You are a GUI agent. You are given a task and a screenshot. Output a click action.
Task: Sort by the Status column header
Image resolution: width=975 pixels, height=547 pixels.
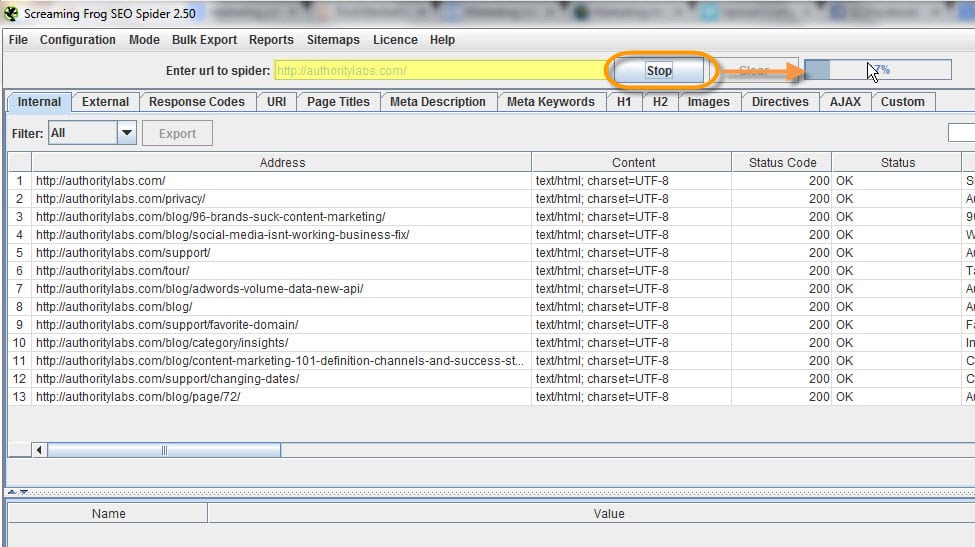pyautogui.click(x=897, y=163)
